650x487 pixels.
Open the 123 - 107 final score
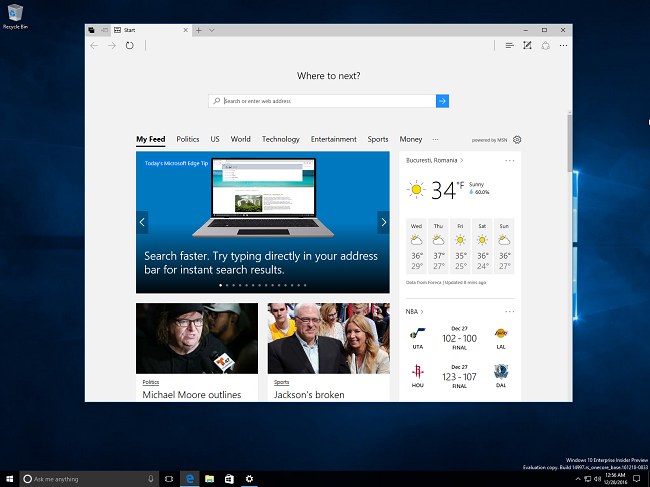(x=459, y=377)
